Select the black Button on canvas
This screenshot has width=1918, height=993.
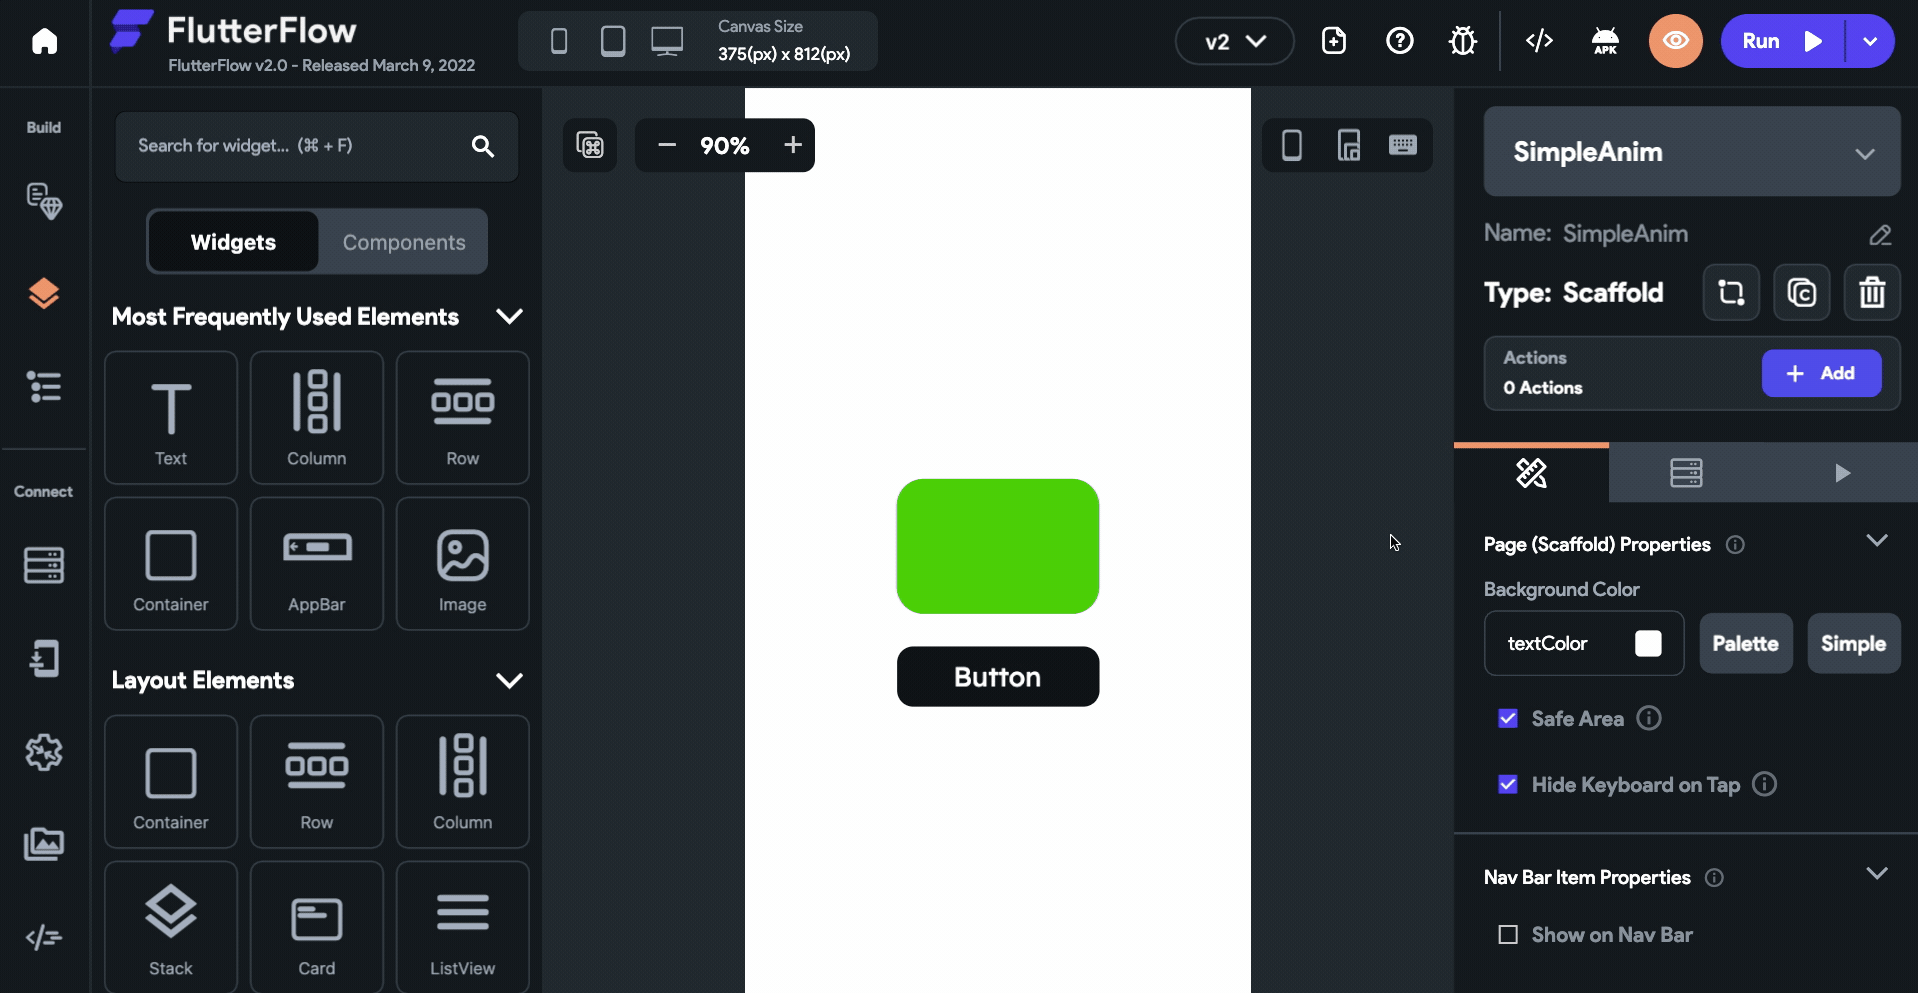point(998,677)
